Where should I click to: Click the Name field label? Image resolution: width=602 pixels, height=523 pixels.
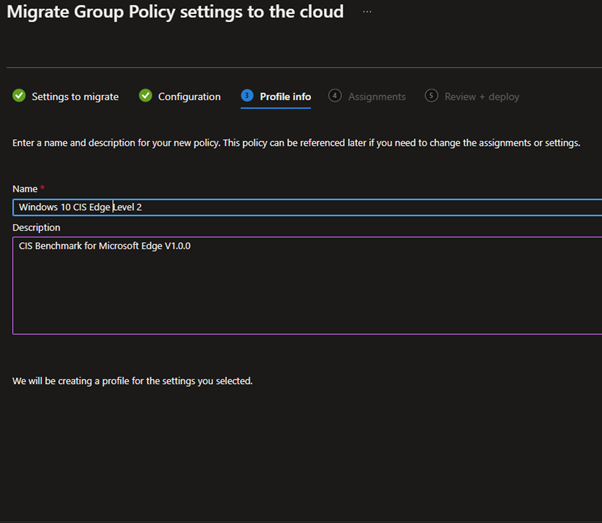[25, 189]
